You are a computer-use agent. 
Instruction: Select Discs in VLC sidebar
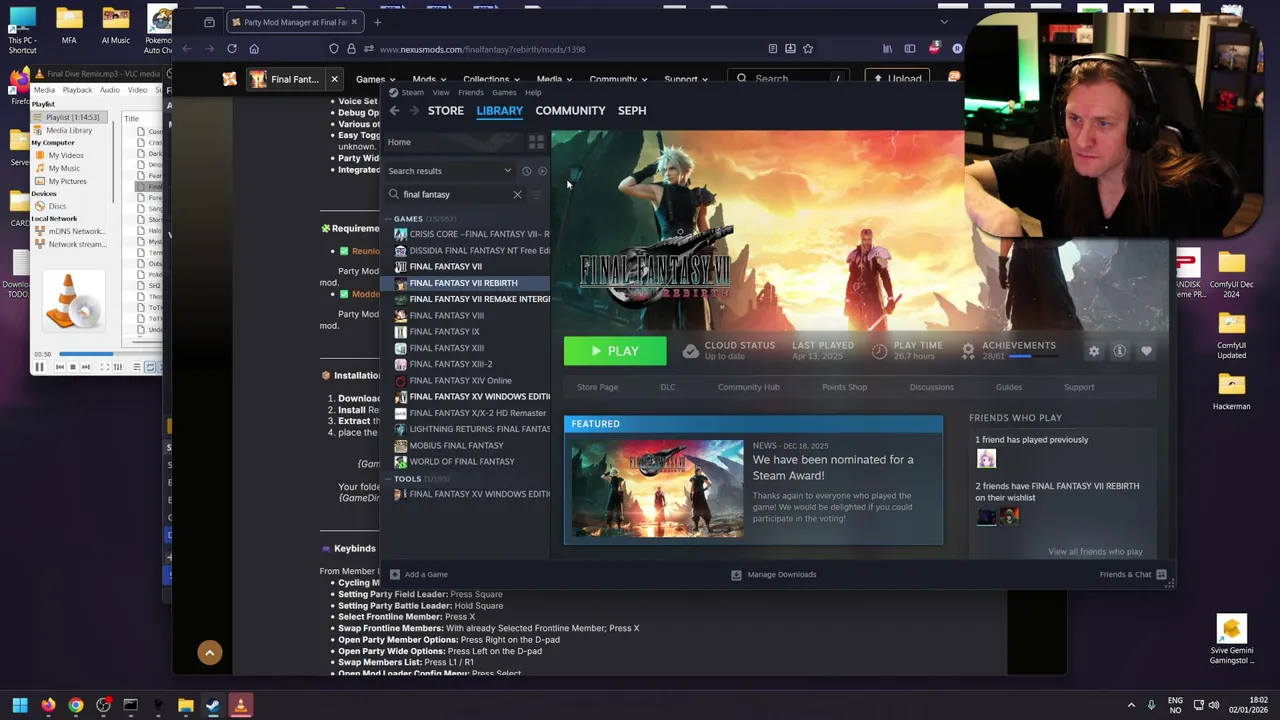pyautogui.click(x=57, y=206)
